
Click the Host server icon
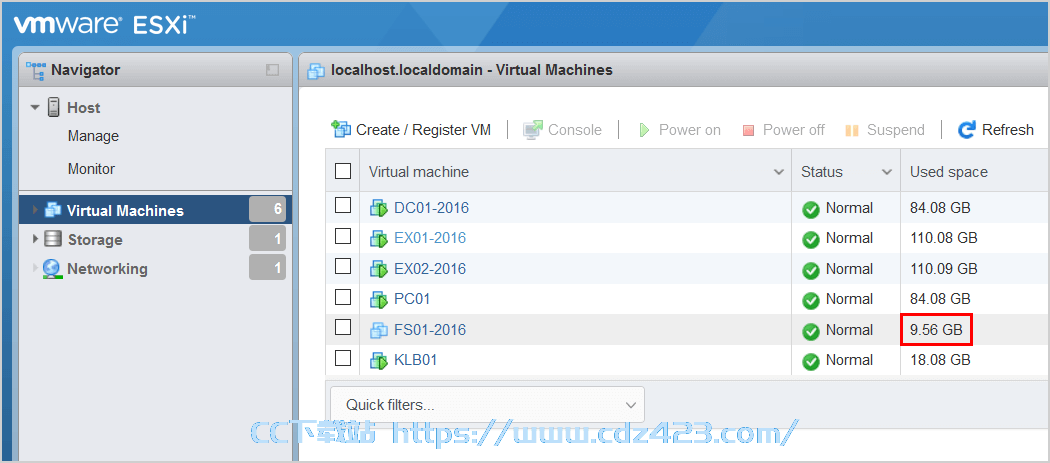pyautogui.click(x=54, y=107)
